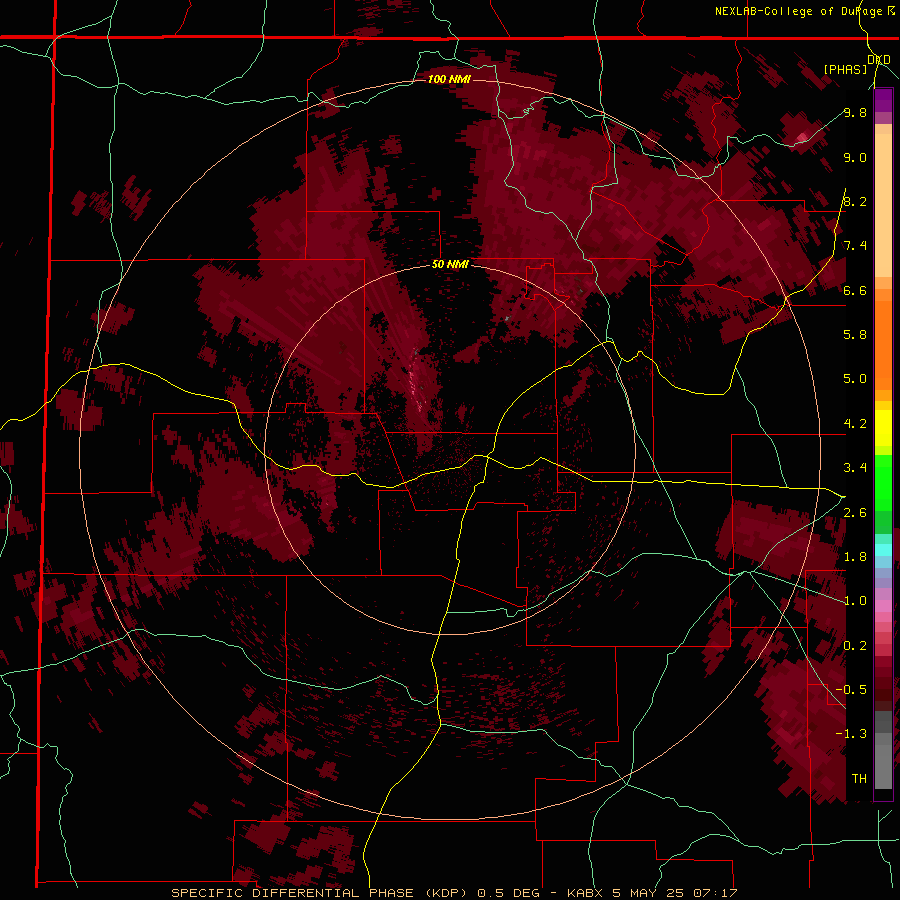
Task: Click the 0.2 scale value label
Action: tap(855, 646)
